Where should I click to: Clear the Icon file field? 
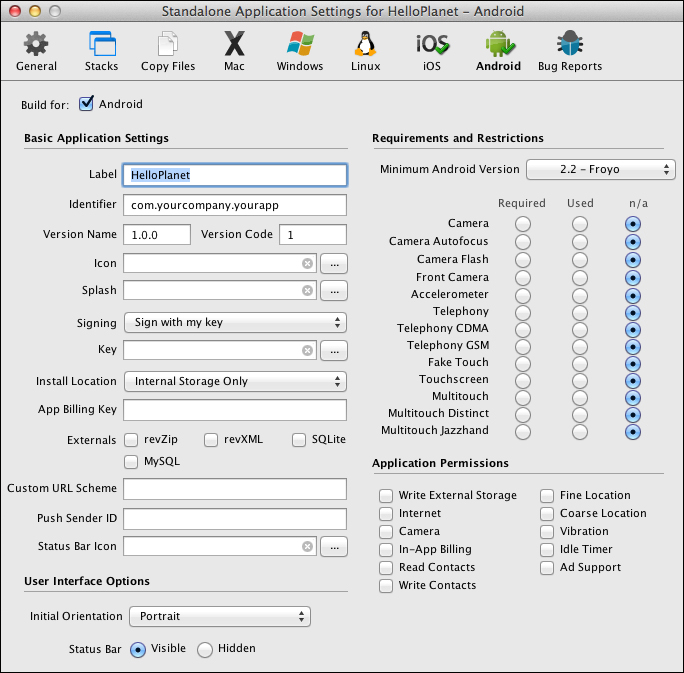coord(308,263)
